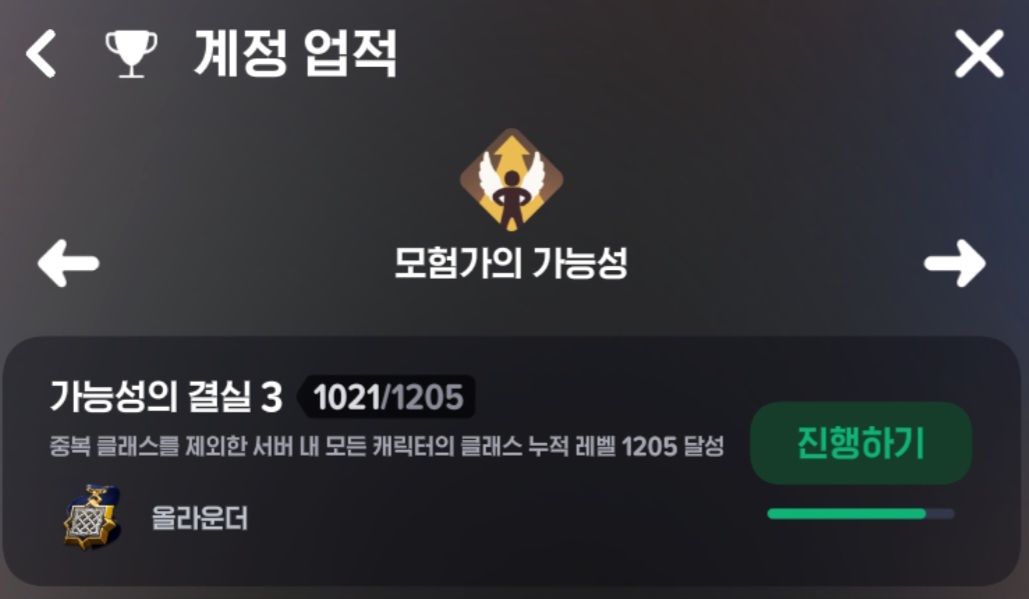Click the 올라운더 reward title label

tap(200, 518)
